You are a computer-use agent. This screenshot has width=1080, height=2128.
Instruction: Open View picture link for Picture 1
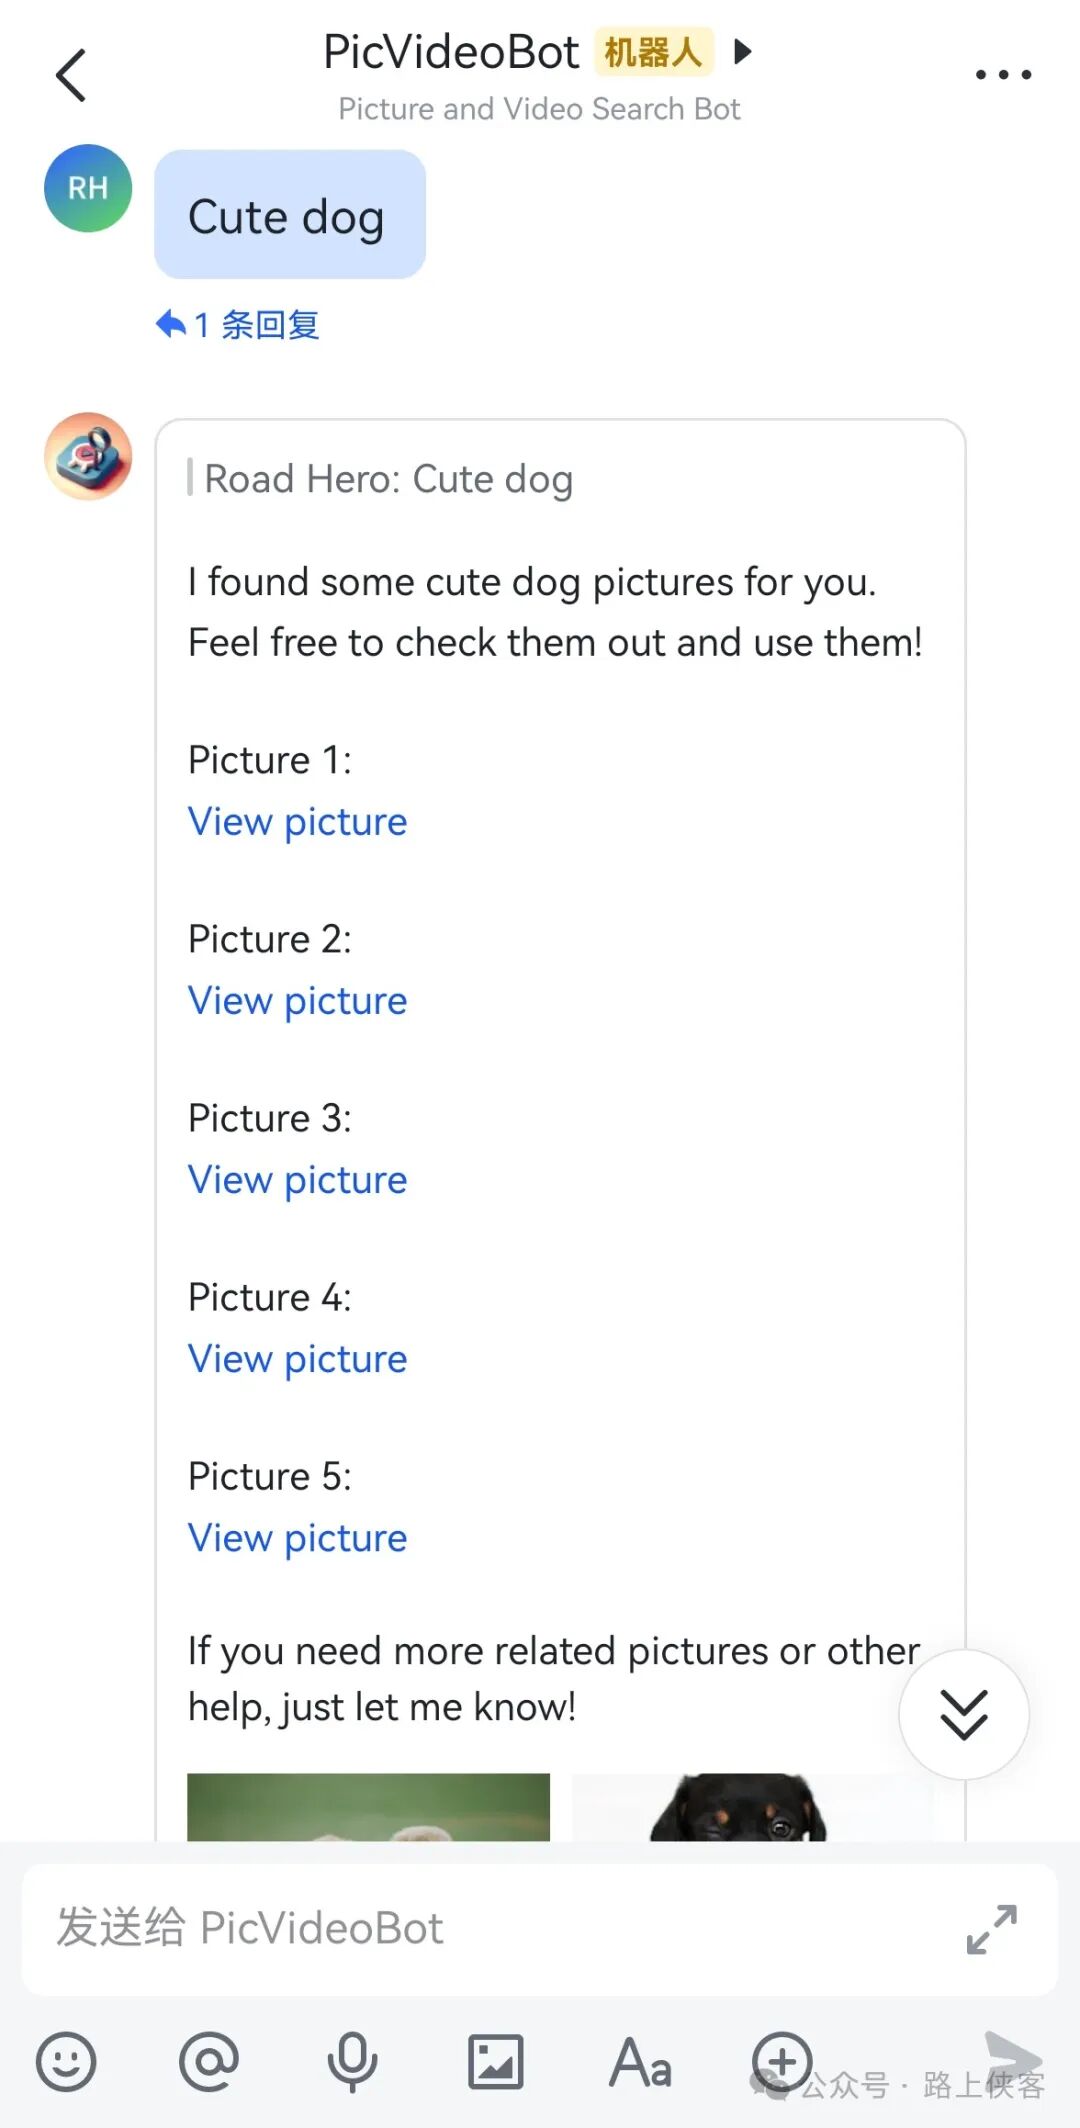298,822
